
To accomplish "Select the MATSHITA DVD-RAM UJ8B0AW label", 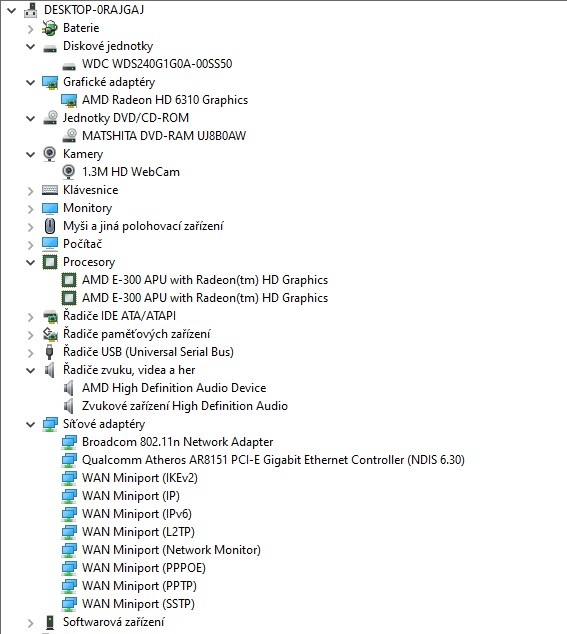I will coord(164,136).
